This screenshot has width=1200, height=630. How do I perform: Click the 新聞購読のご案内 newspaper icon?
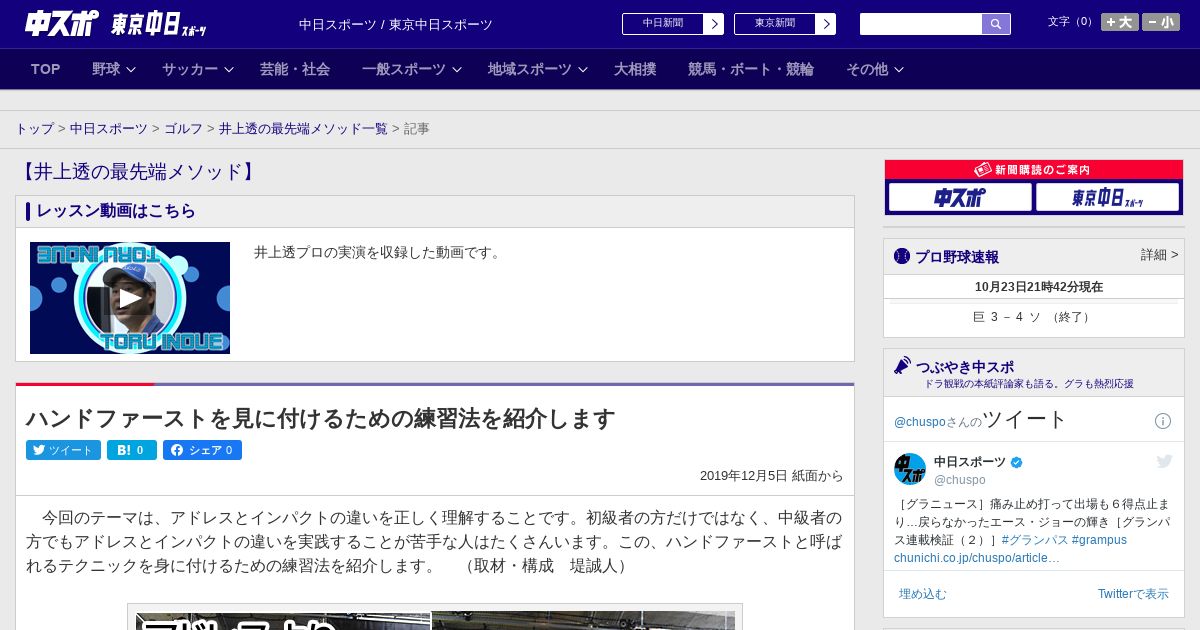[983, 170]
